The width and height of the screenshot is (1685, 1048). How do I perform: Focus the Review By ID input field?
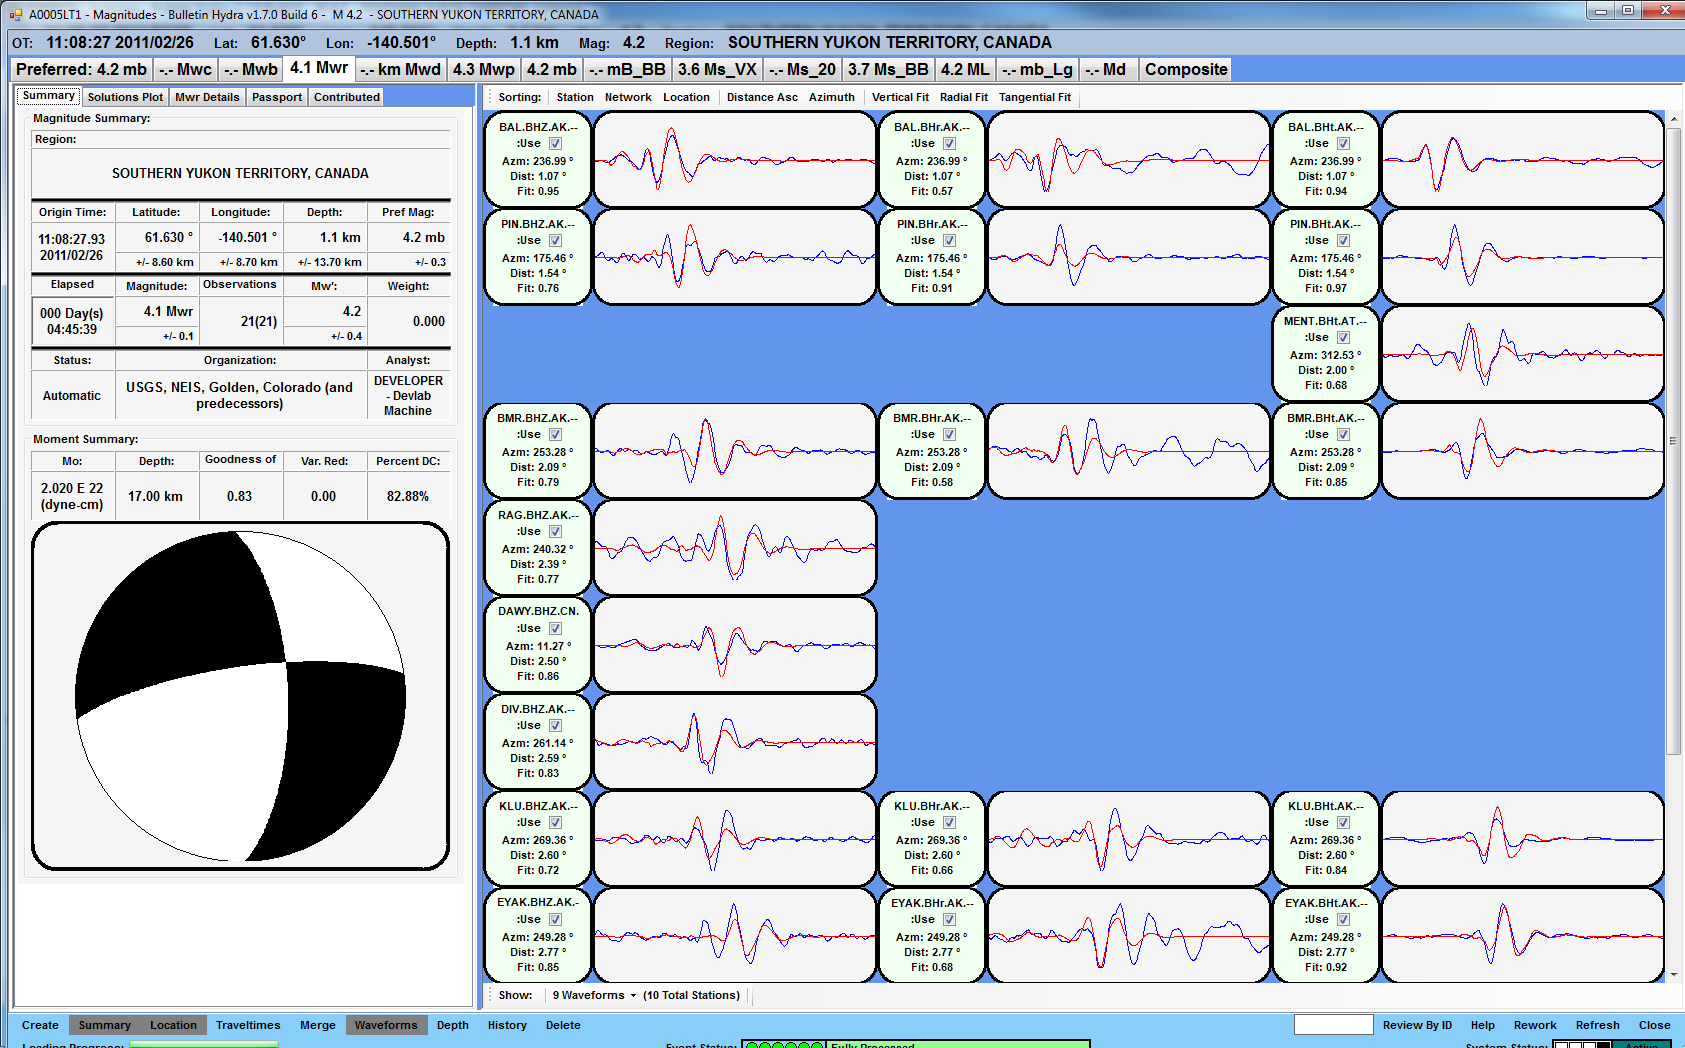tap(1333, 1024)
